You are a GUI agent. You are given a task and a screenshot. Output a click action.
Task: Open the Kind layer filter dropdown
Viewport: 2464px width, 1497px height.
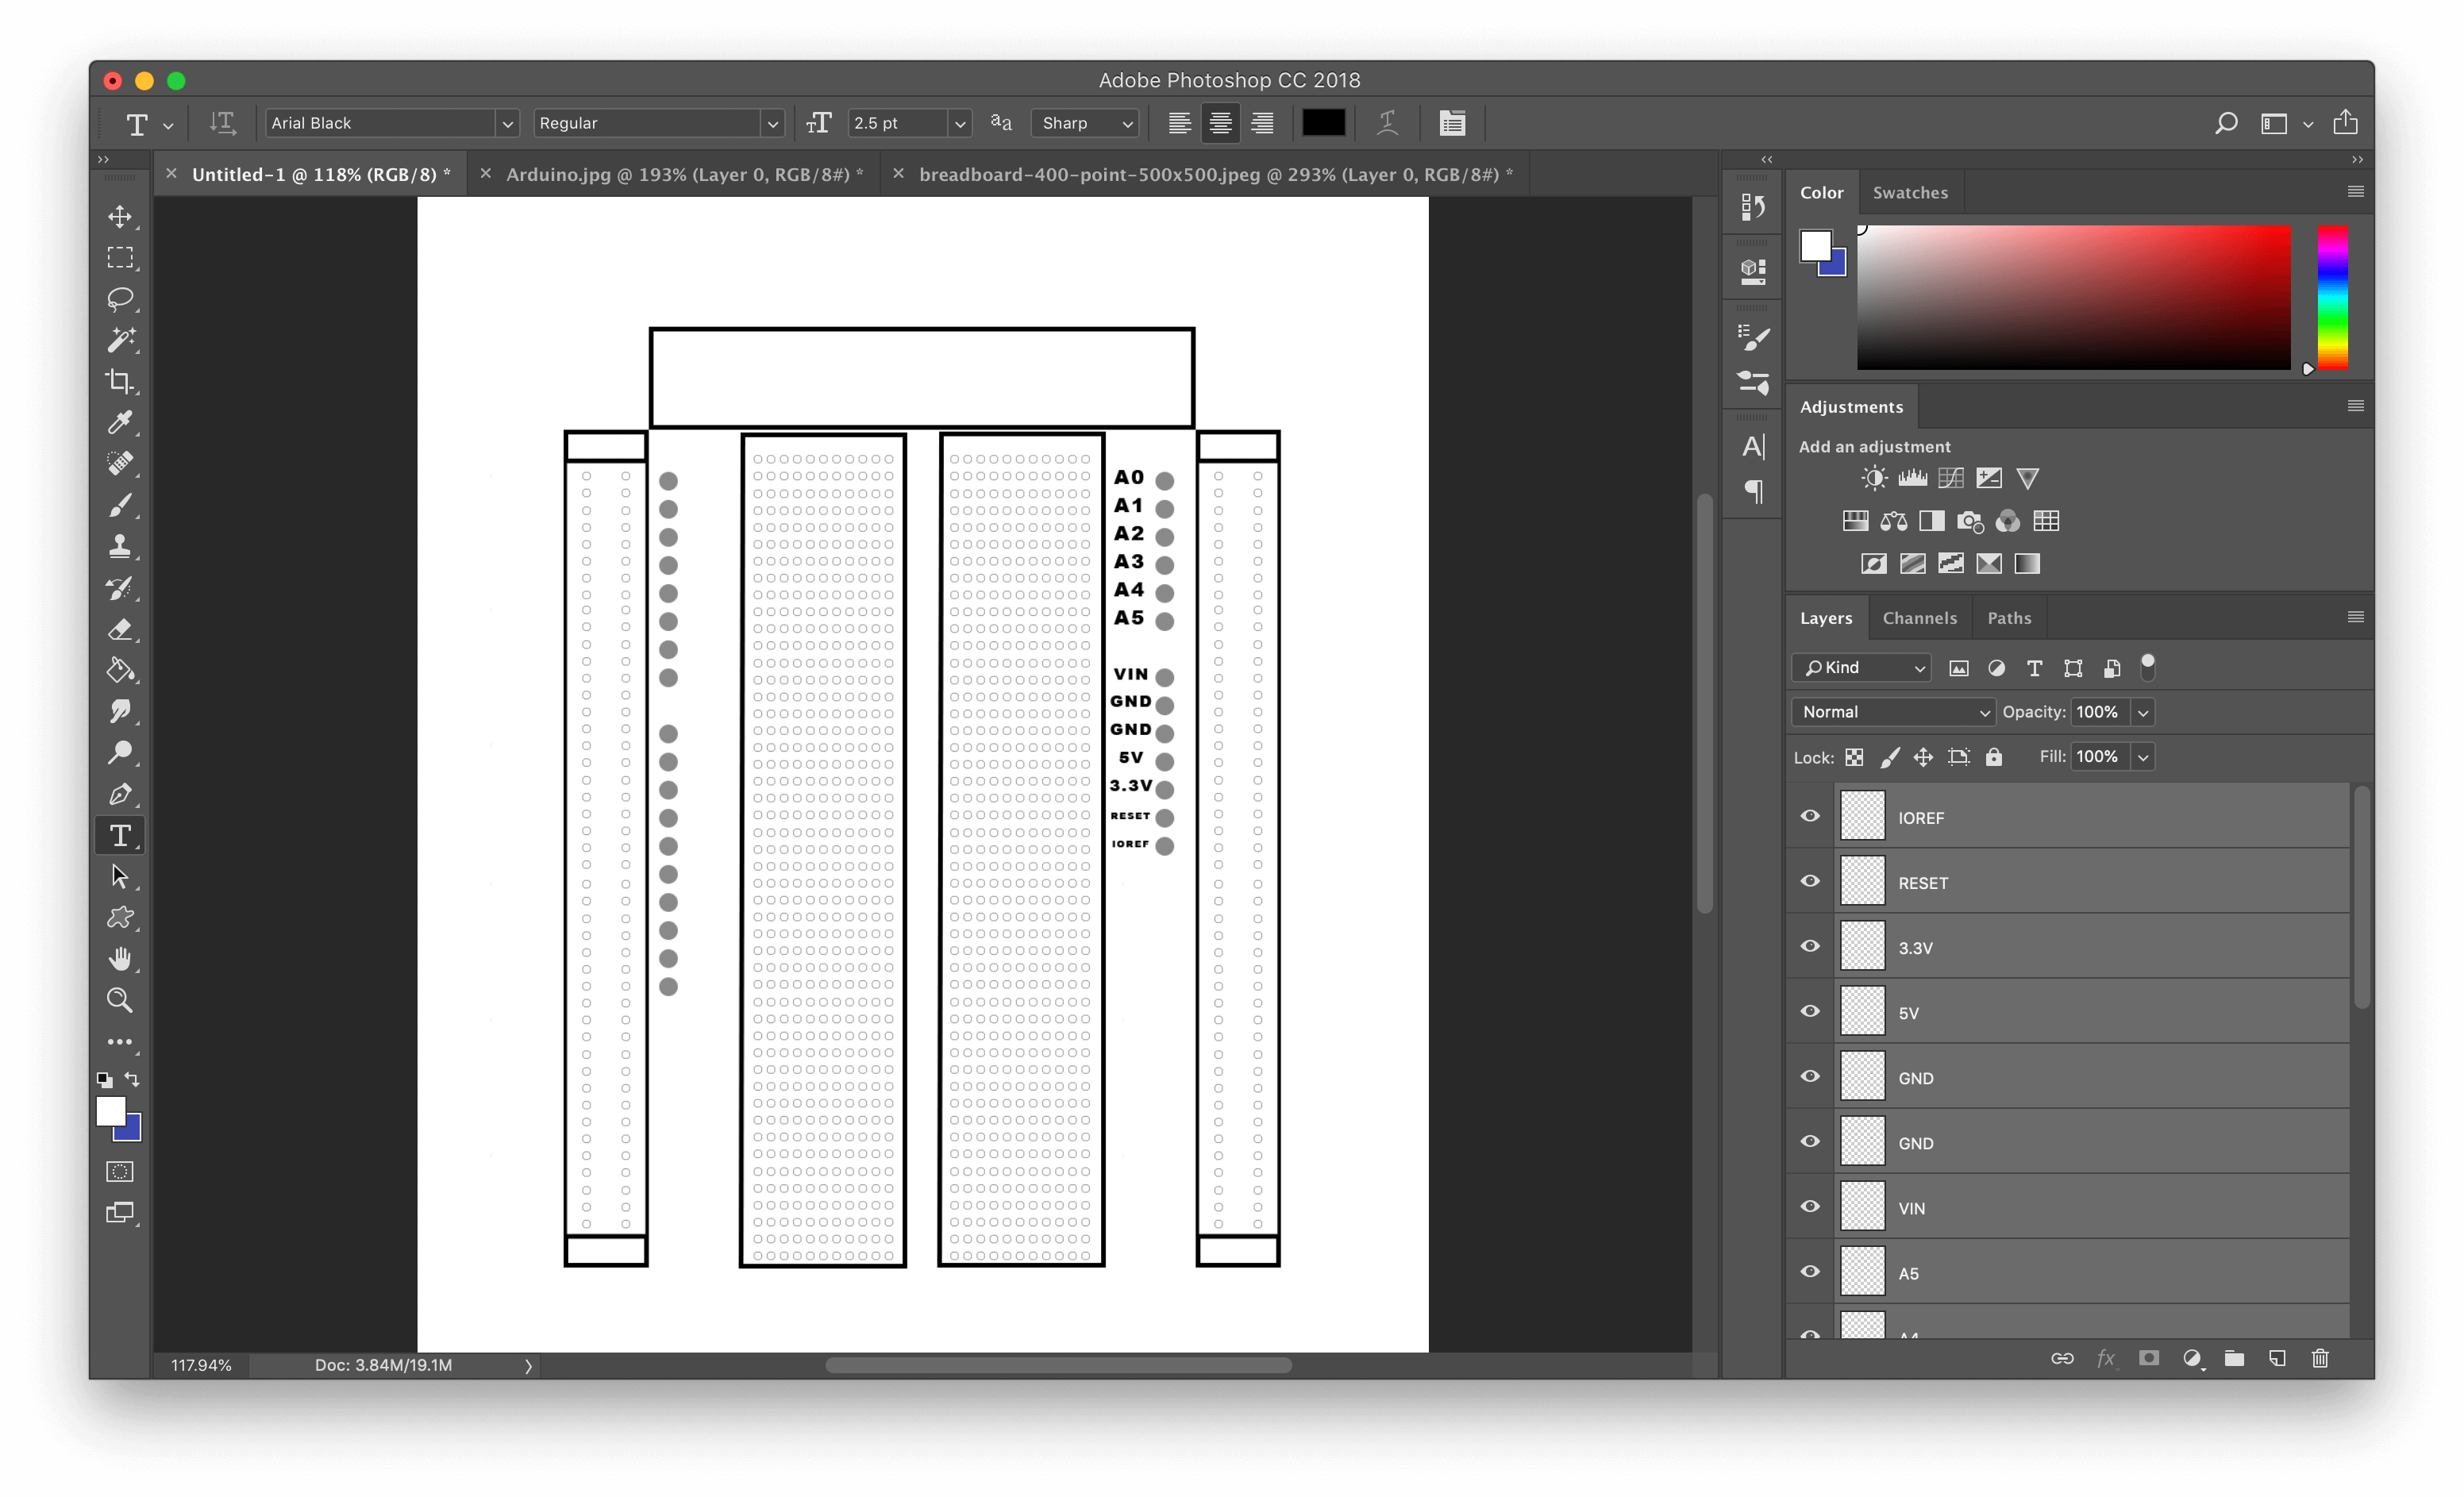(x=1860, y=667)
